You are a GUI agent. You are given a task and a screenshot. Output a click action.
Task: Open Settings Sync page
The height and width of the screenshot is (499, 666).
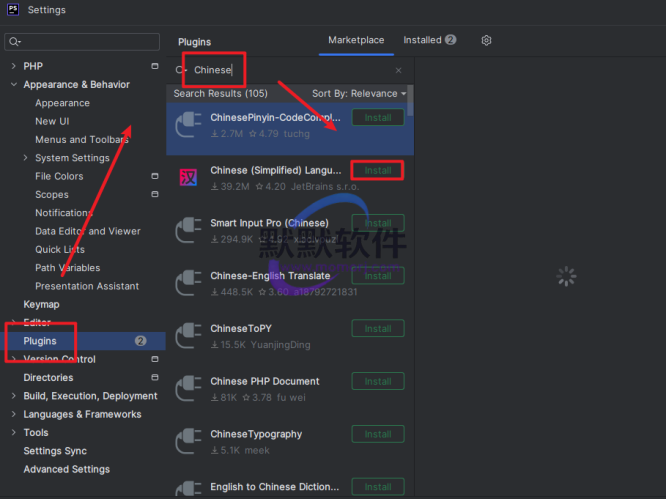[x=55, y=451]
